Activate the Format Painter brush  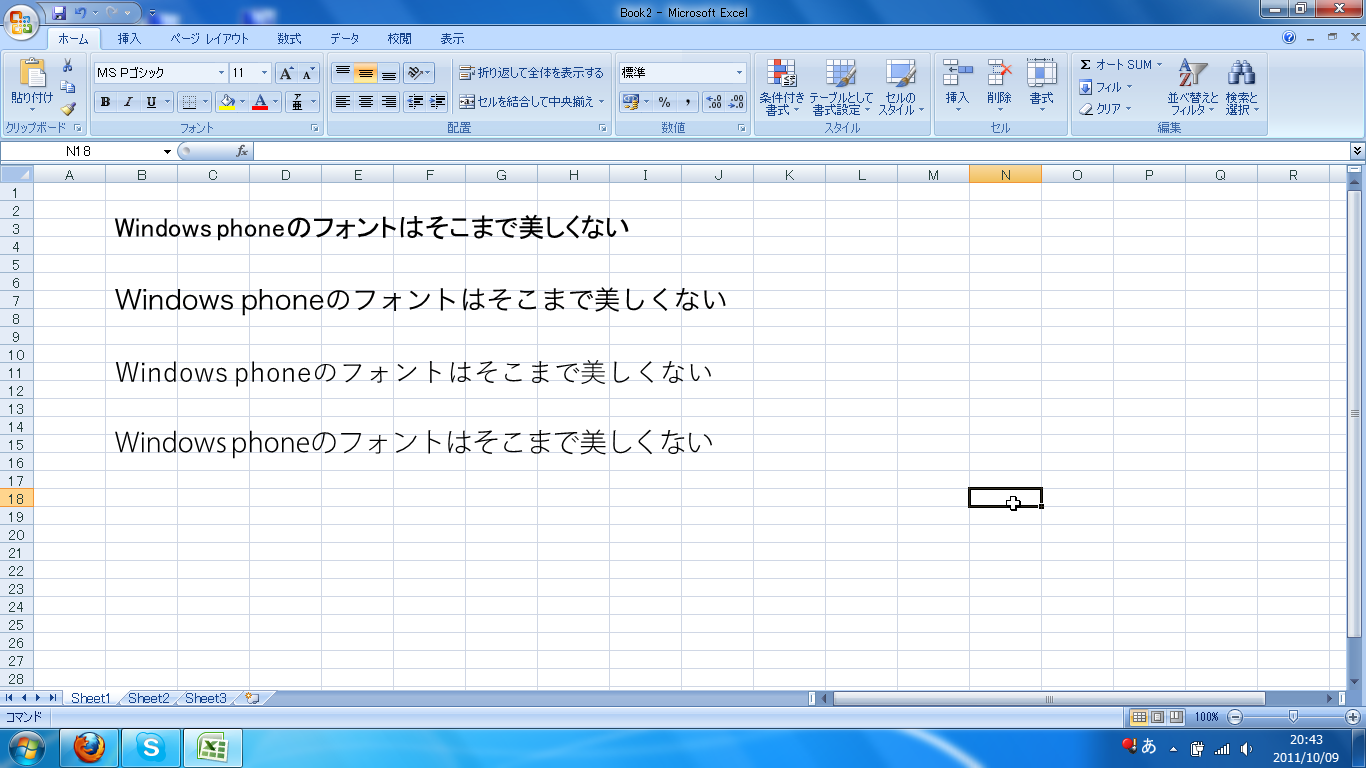pyautogui.click(x=68, y=108)
